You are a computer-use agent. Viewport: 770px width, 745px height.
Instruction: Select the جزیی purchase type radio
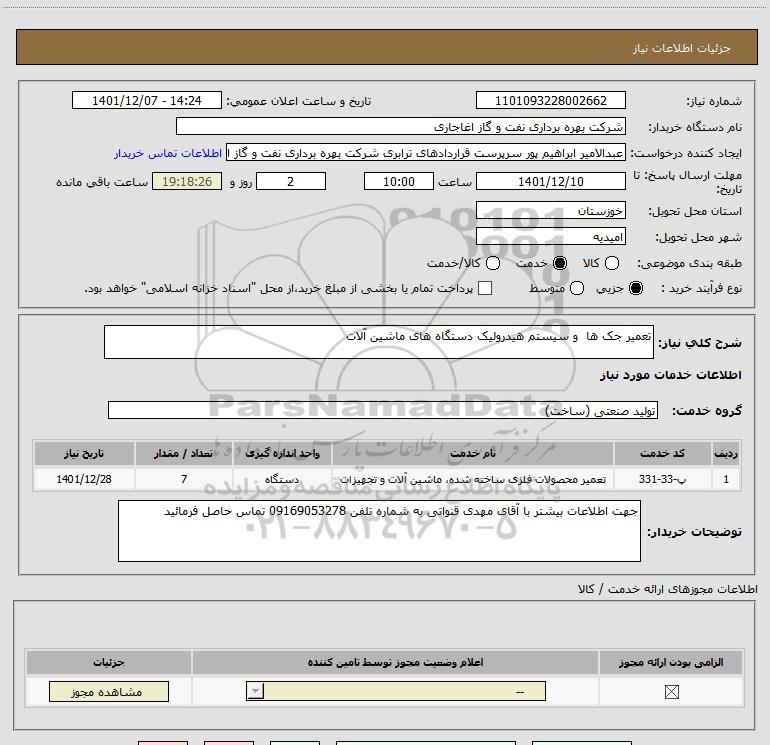coord(635,288)
